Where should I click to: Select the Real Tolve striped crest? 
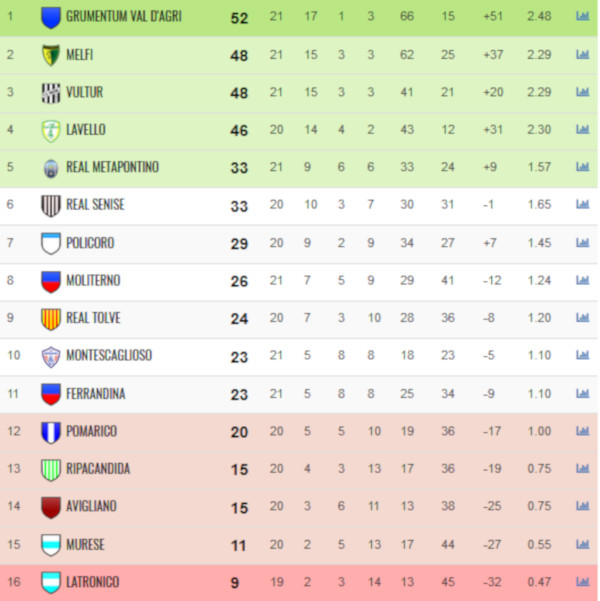point(51,319)
